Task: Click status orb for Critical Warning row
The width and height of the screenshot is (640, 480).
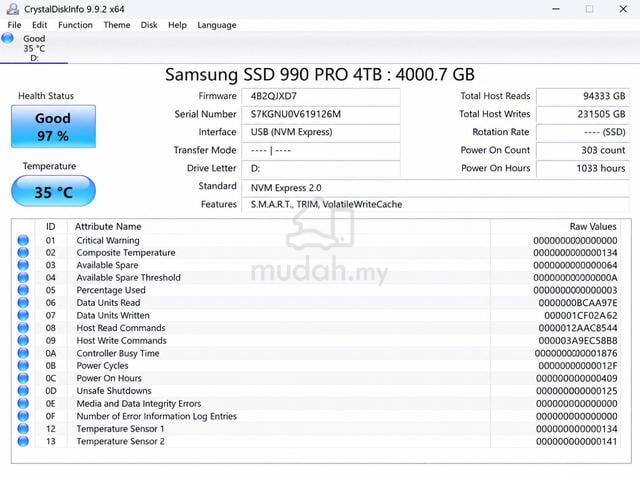Action: point(23,240)
